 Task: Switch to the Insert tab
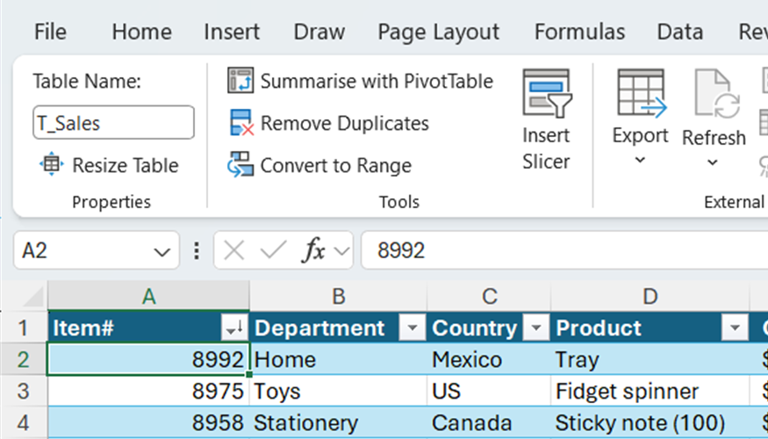232,32
